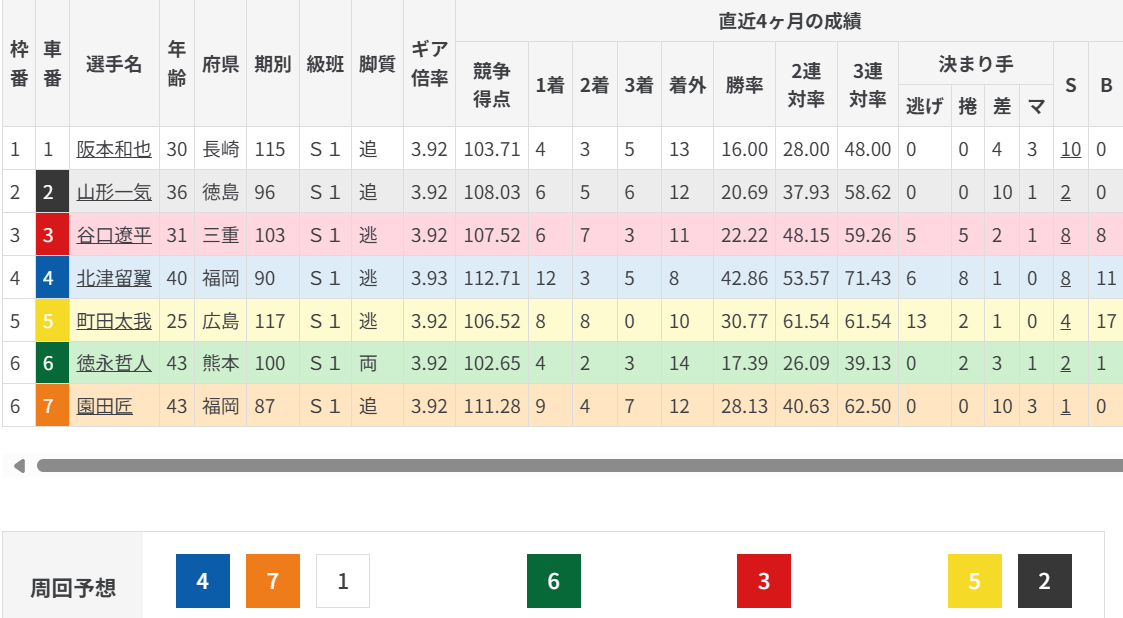Viewport: 1123px width, 618px height.
Task: Click yellow number 5 badge in 周回予想 row
Action: [975, 581]
